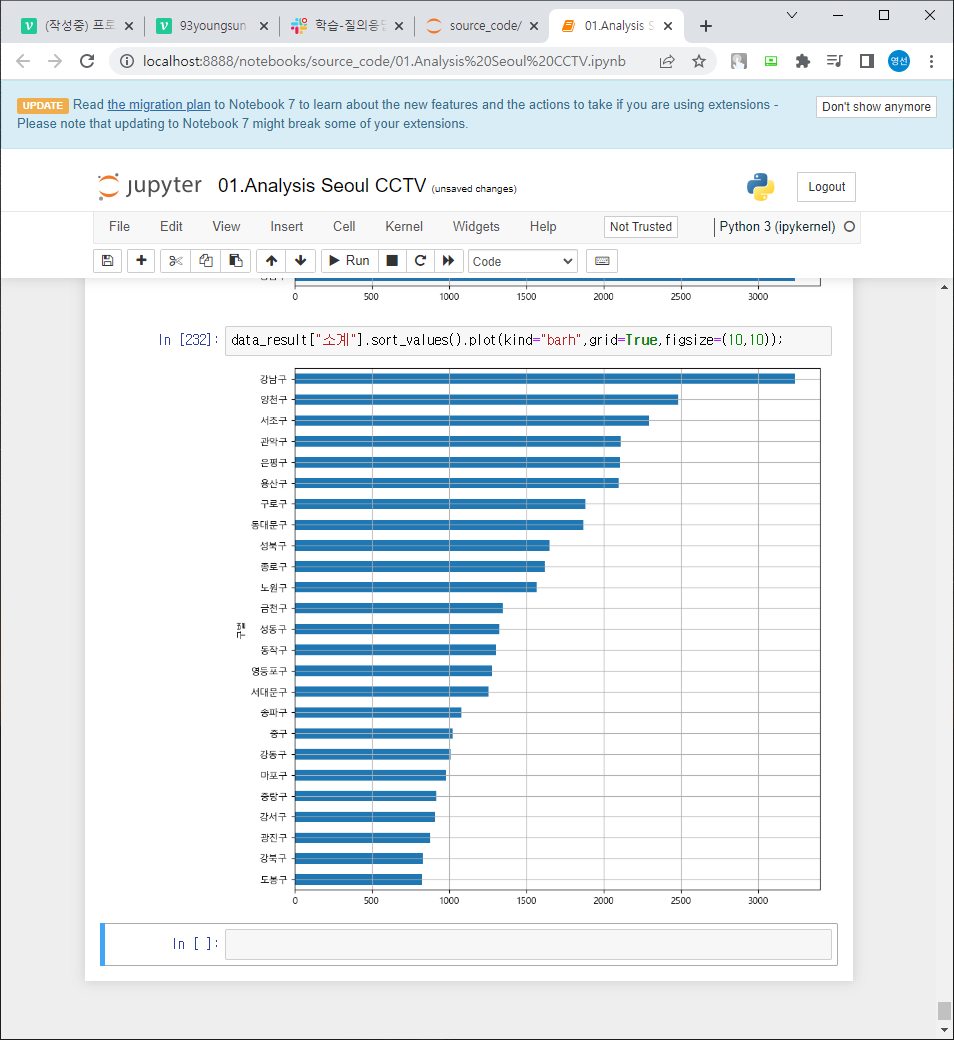Screen dimensions: 954x1040
Task: Open the Insert menu
Action: coord(287,227)
